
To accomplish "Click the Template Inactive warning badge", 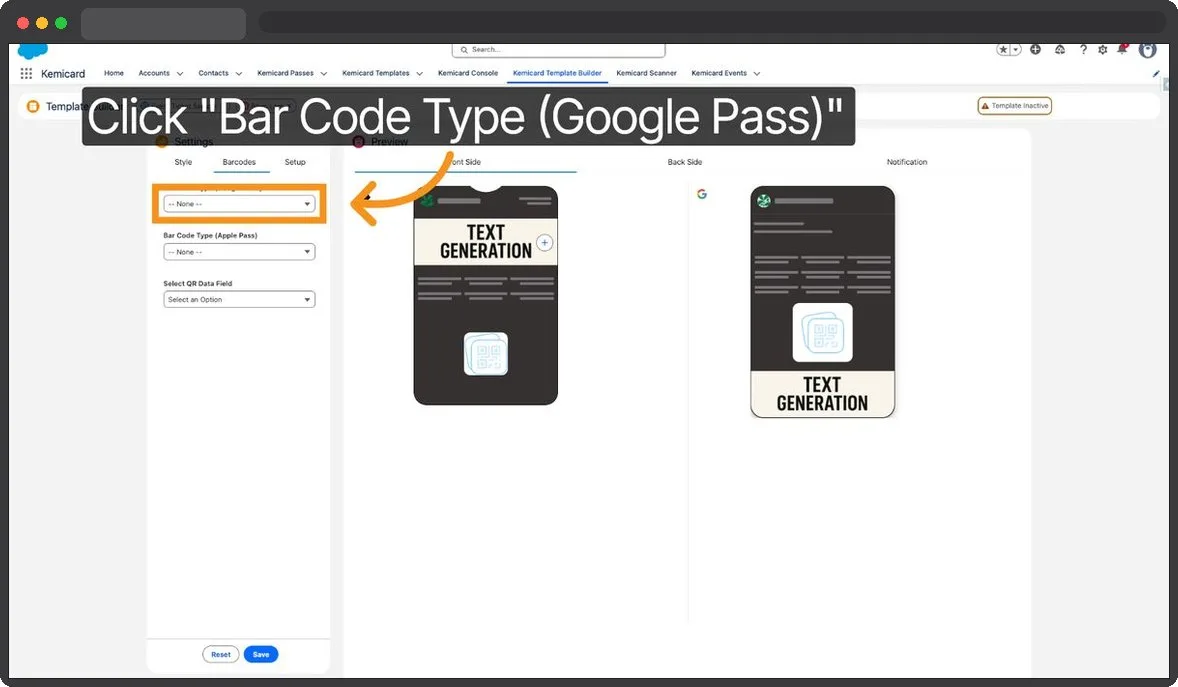I will (1014, 106).
